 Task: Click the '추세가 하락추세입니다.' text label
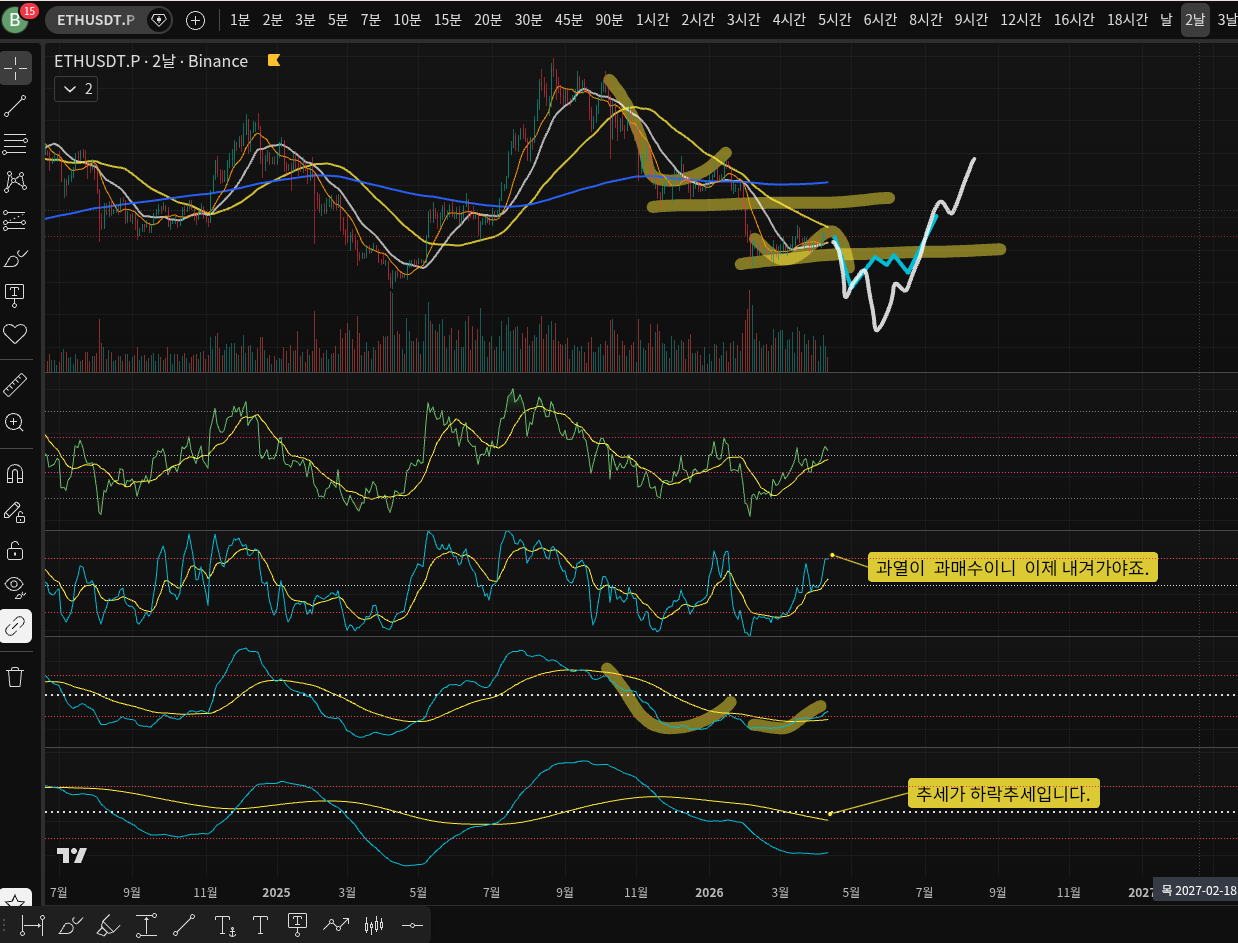point(1003,795)
